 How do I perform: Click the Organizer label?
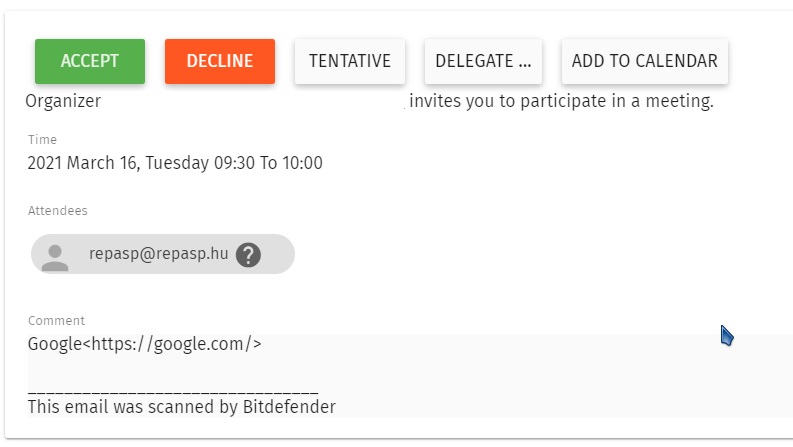[62, 101]
